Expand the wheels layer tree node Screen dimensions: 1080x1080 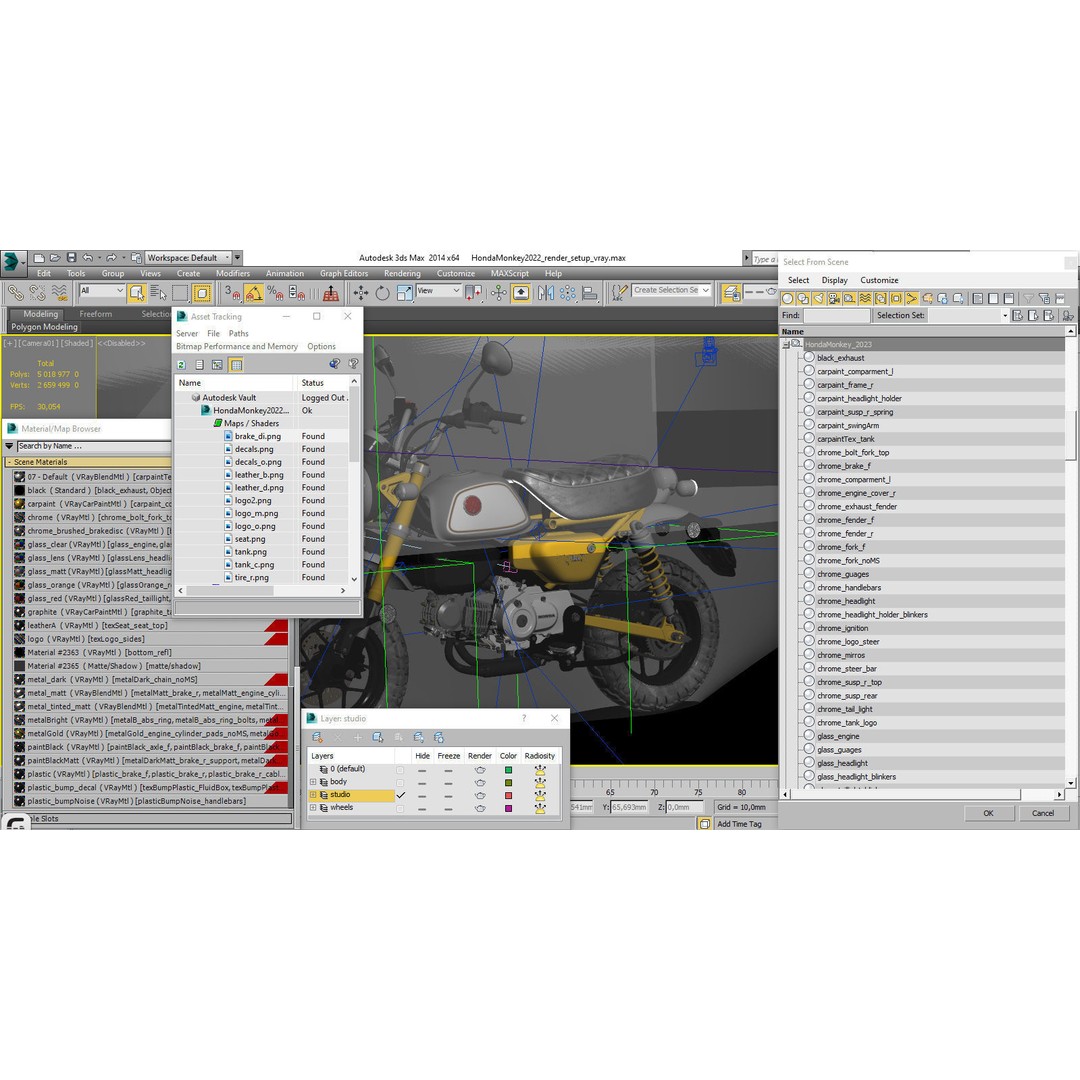pos(313,808)
